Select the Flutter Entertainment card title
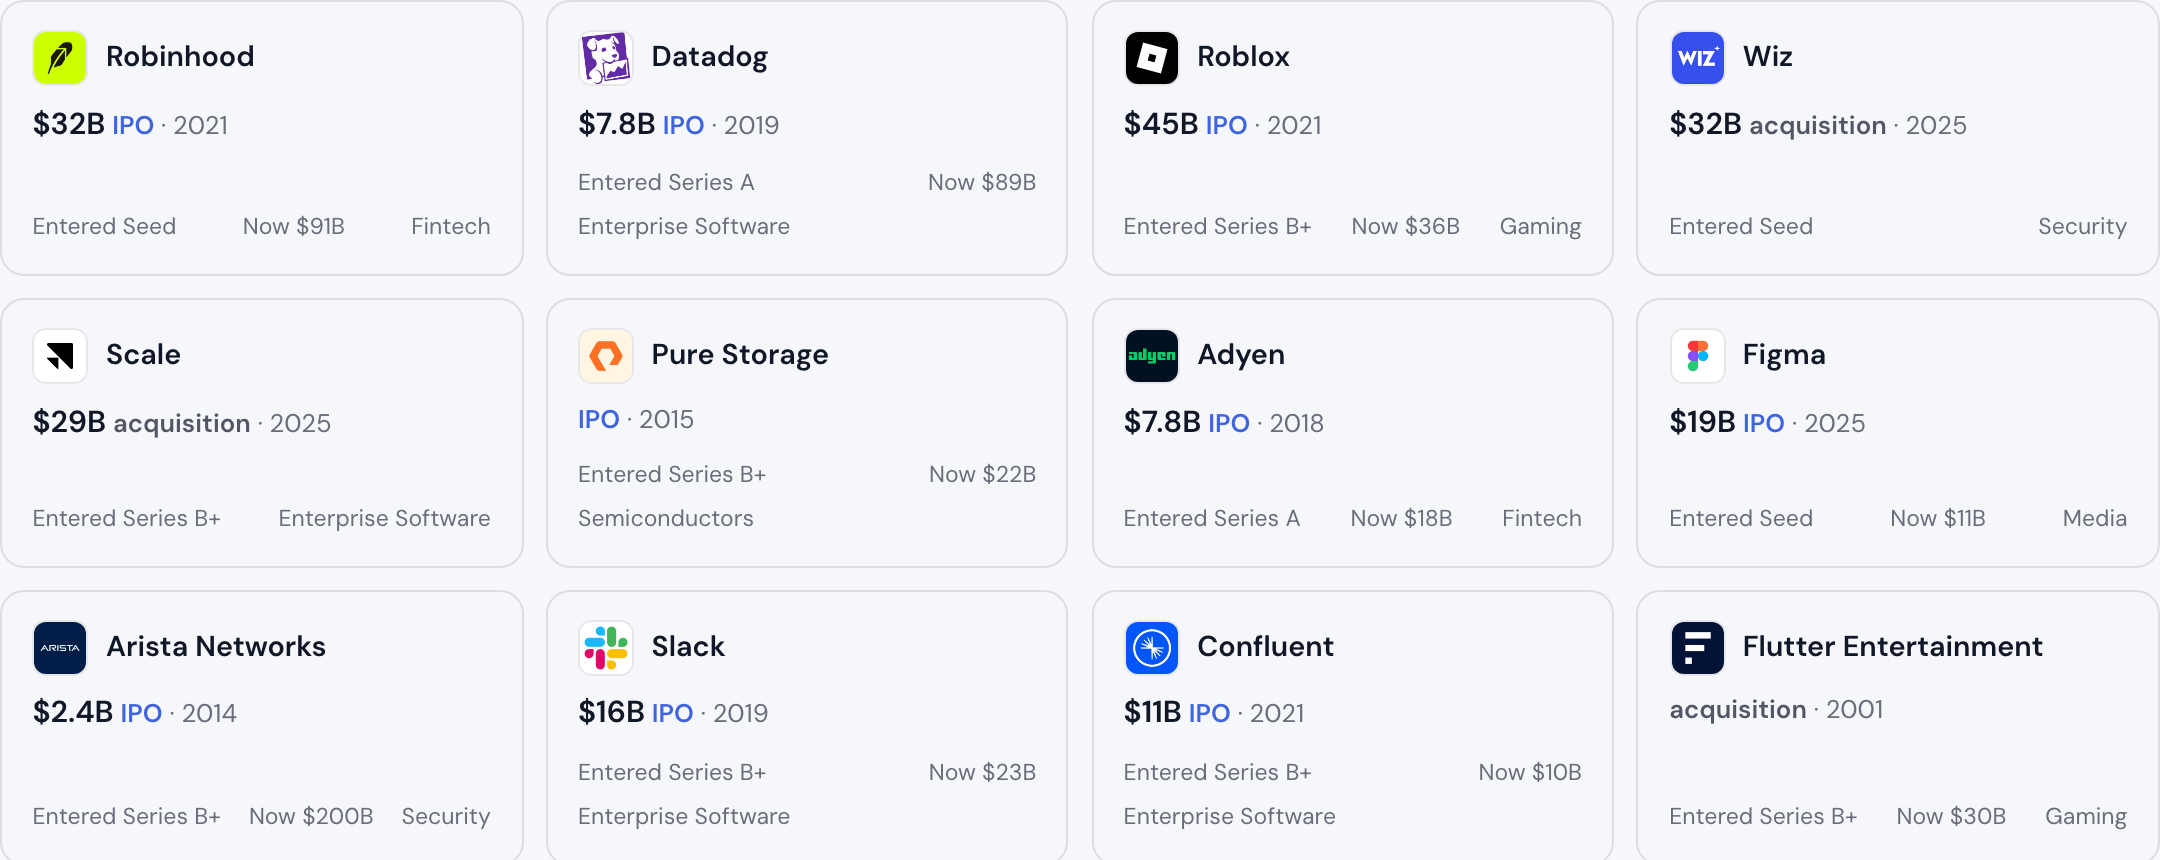2160x860 pixels. 1892,646
